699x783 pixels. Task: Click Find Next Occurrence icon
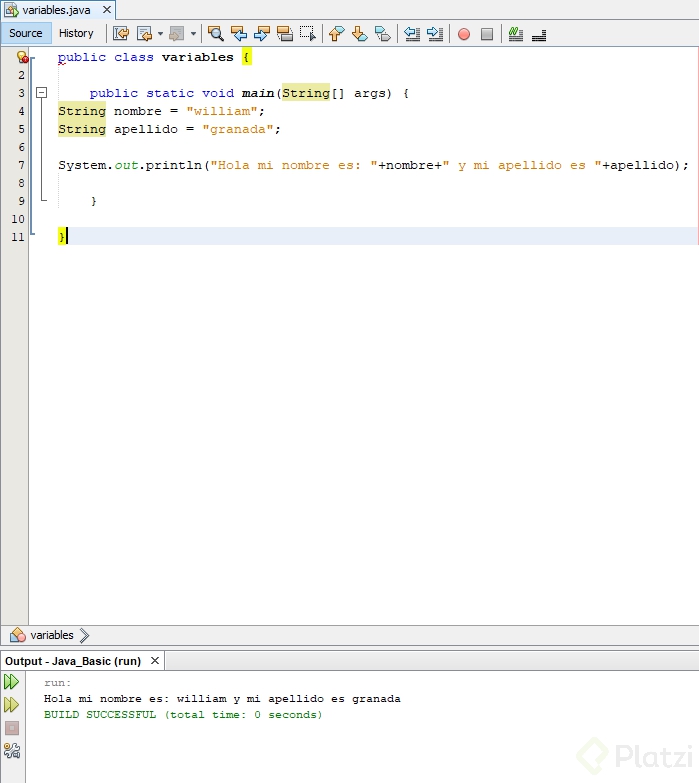tap(262, 33)
